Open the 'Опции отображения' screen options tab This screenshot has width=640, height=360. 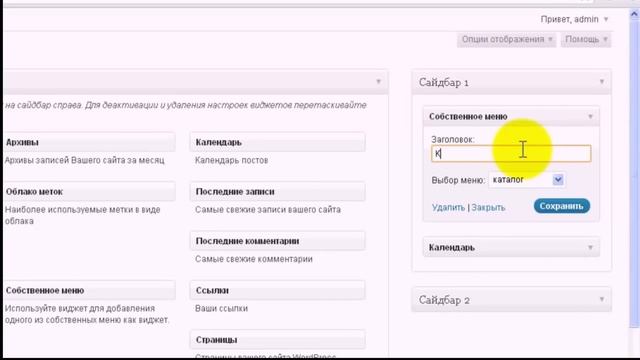click(x=507, y=40)
